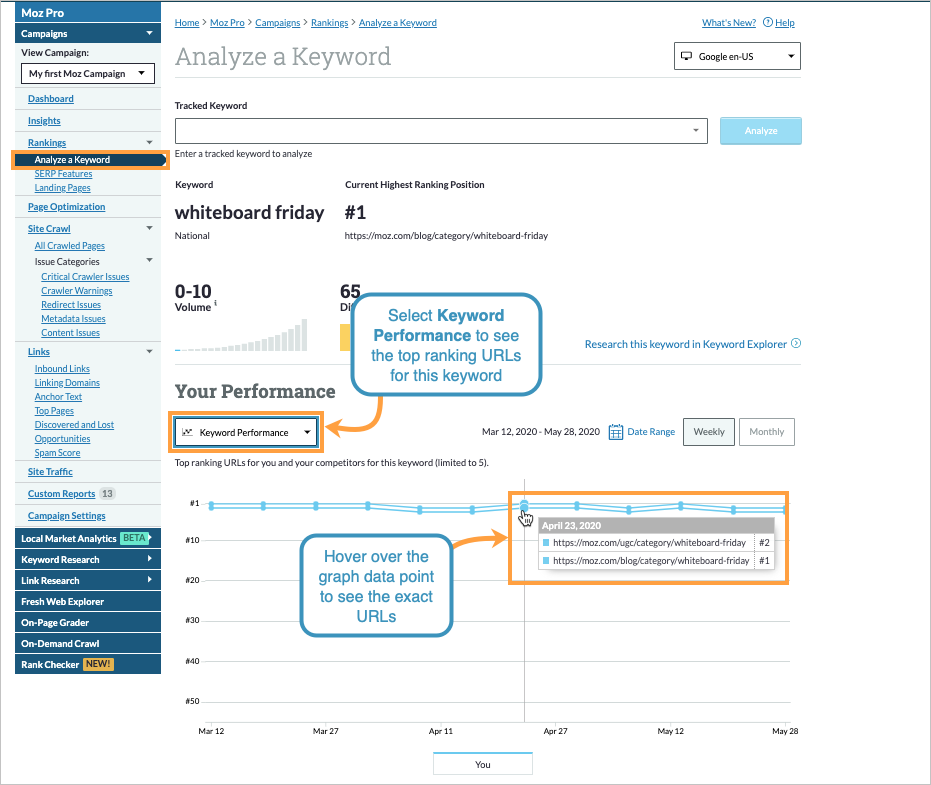This screenshot has height=785, width=931.
Task: Expand the Link Research menu arrow
Action: 149,580
